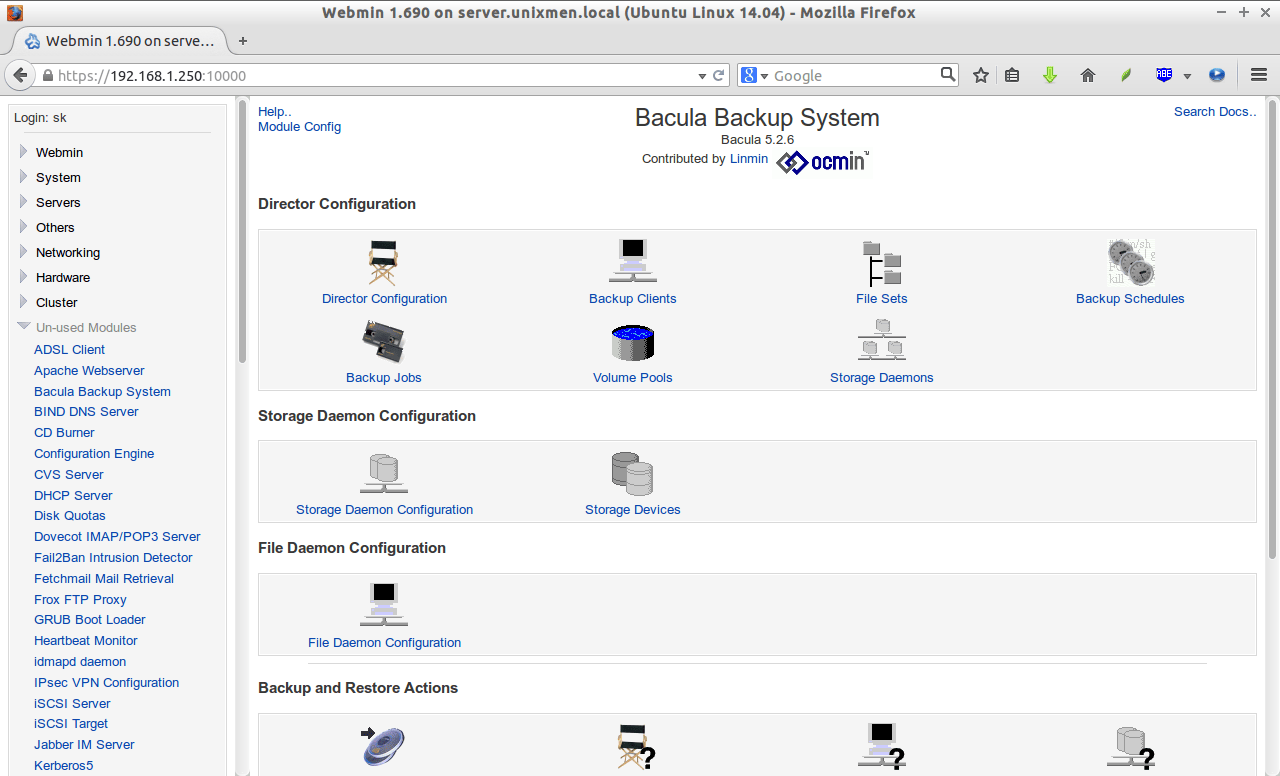
Task: Click the Backup Clients computer icon
Action: point(632,262)
